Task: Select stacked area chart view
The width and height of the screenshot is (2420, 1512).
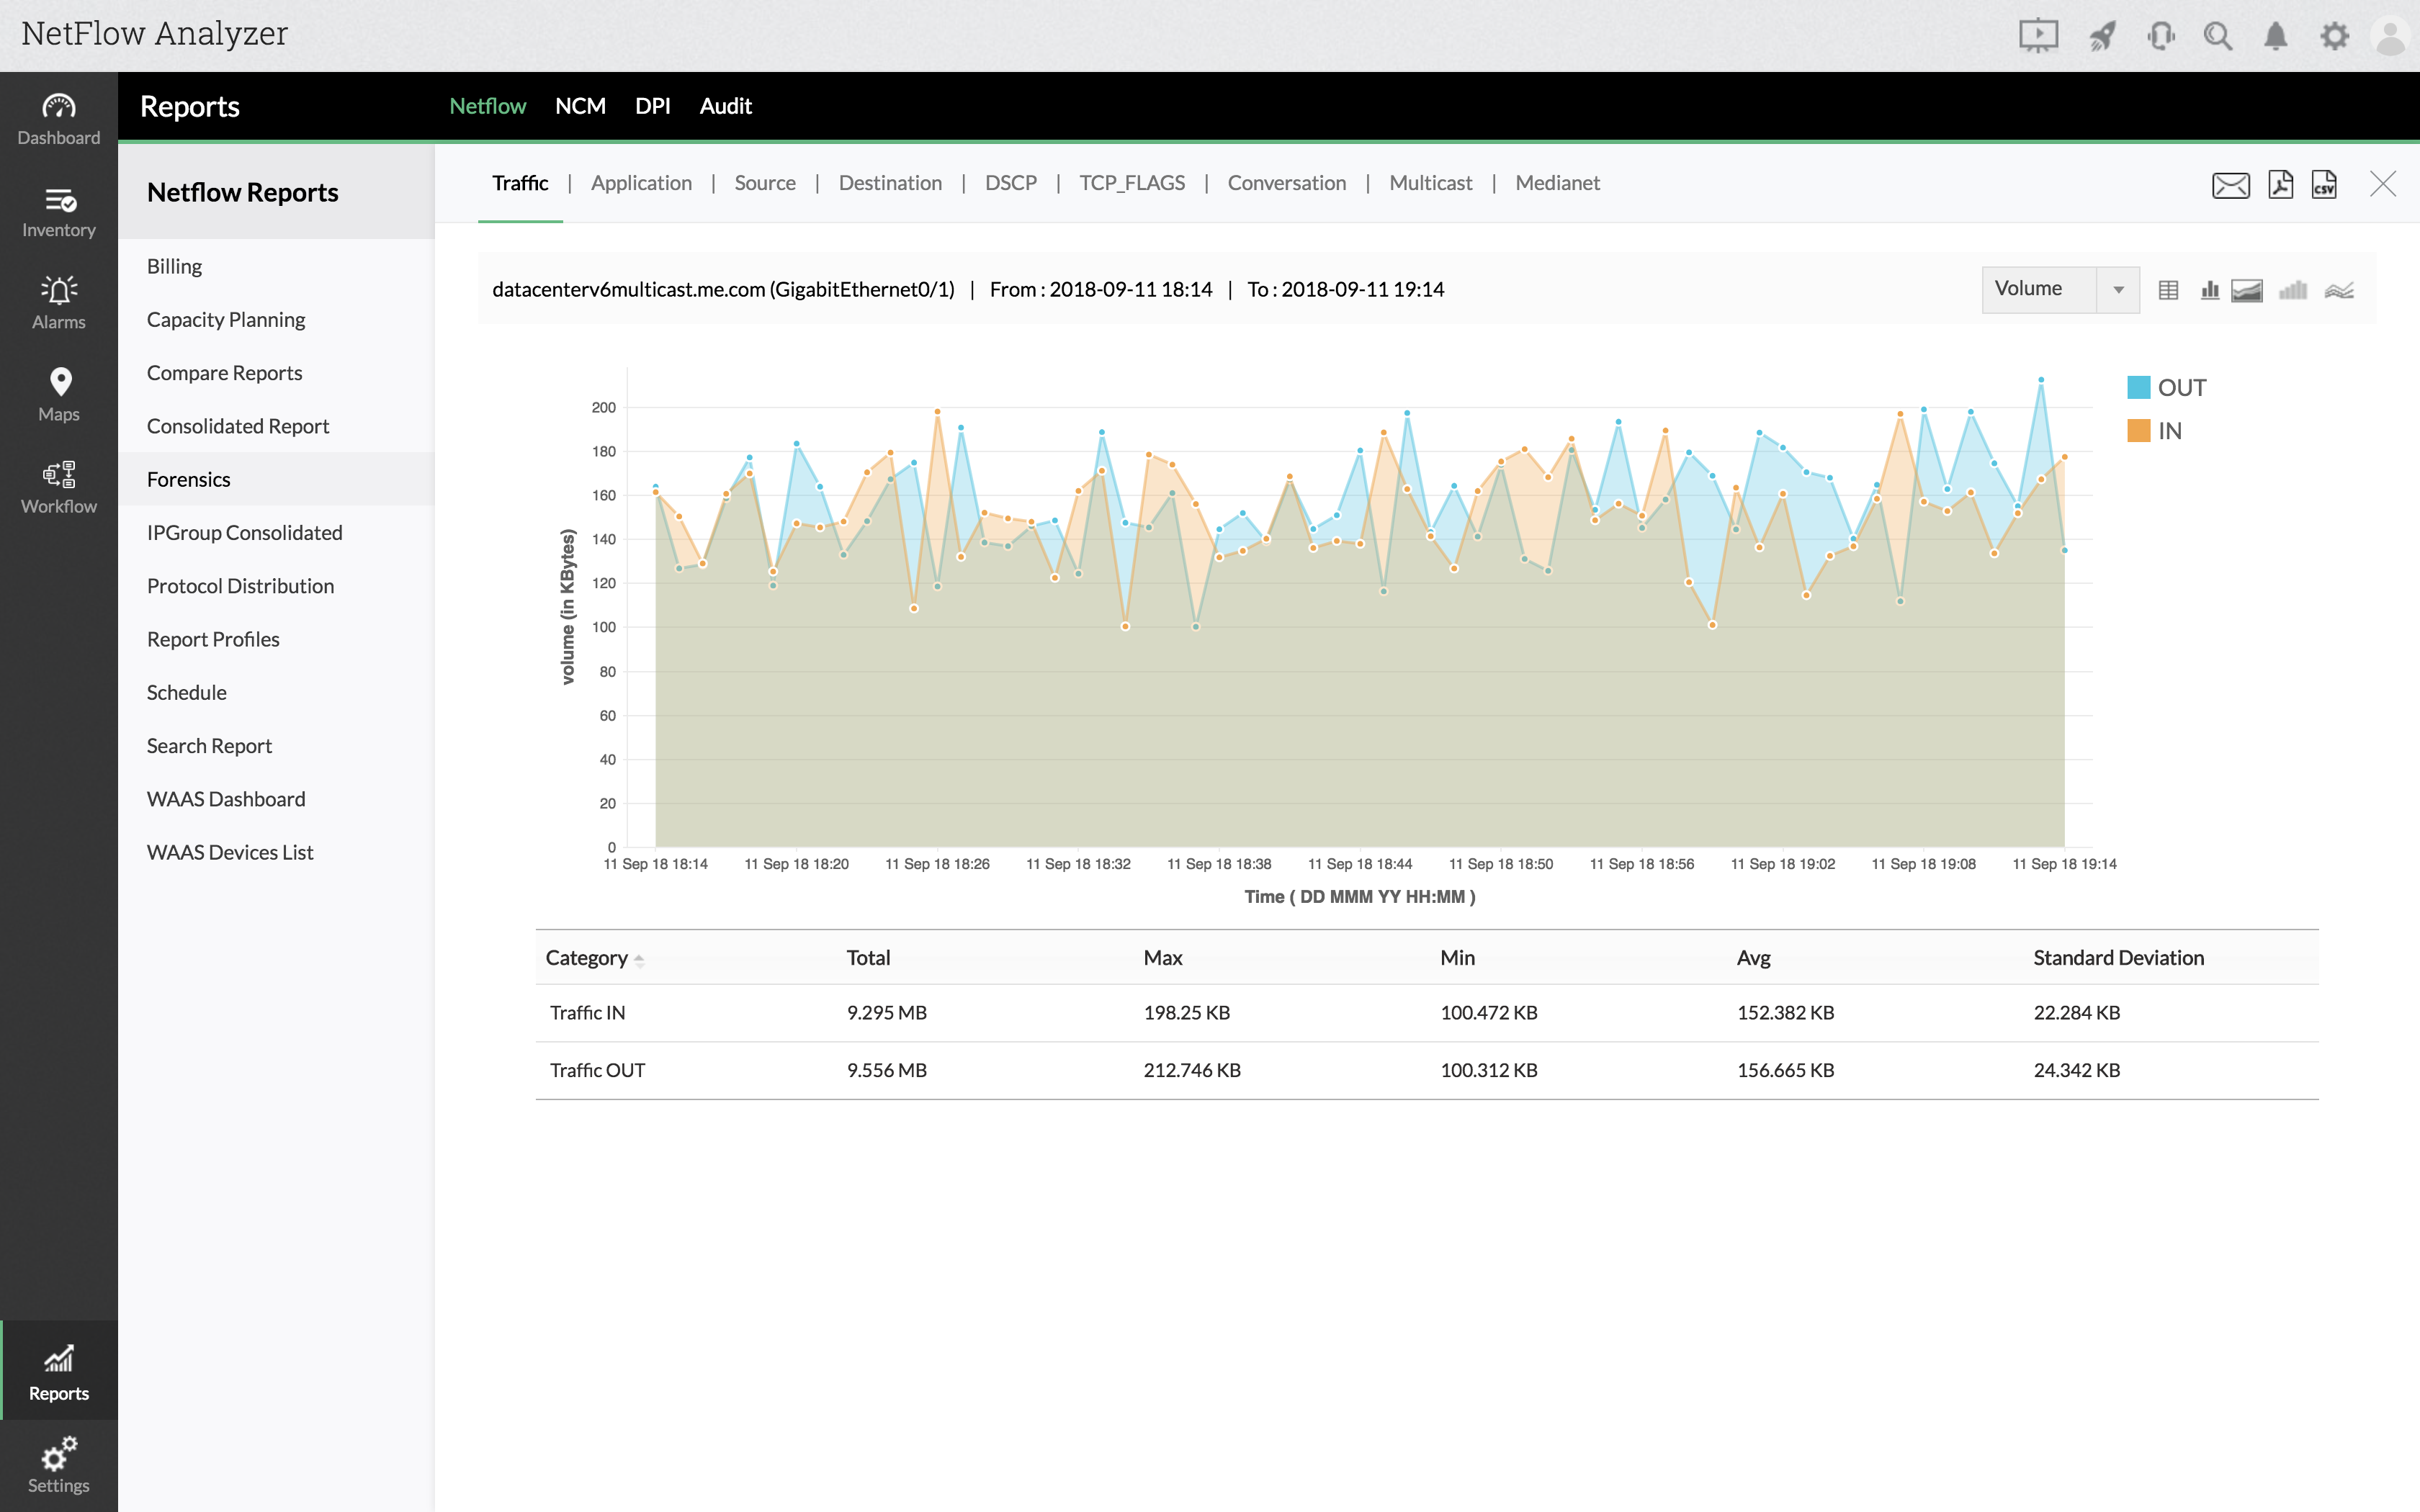Action: pyautogui.click(x=2247, y=290)
